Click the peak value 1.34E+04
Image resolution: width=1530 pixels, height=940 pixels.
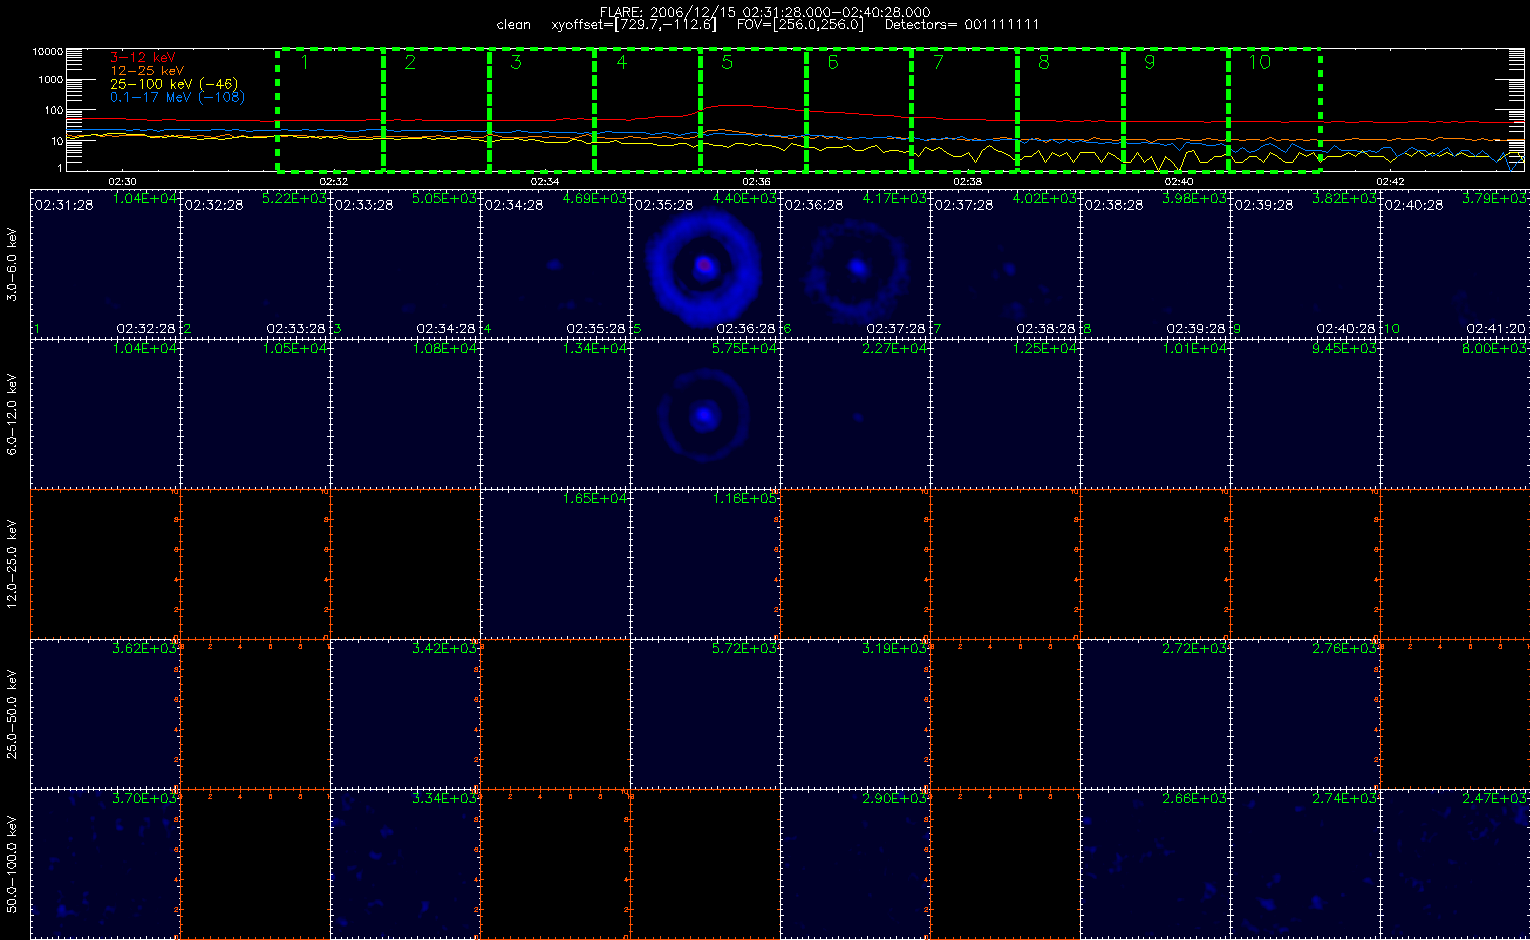click(595, 349)
